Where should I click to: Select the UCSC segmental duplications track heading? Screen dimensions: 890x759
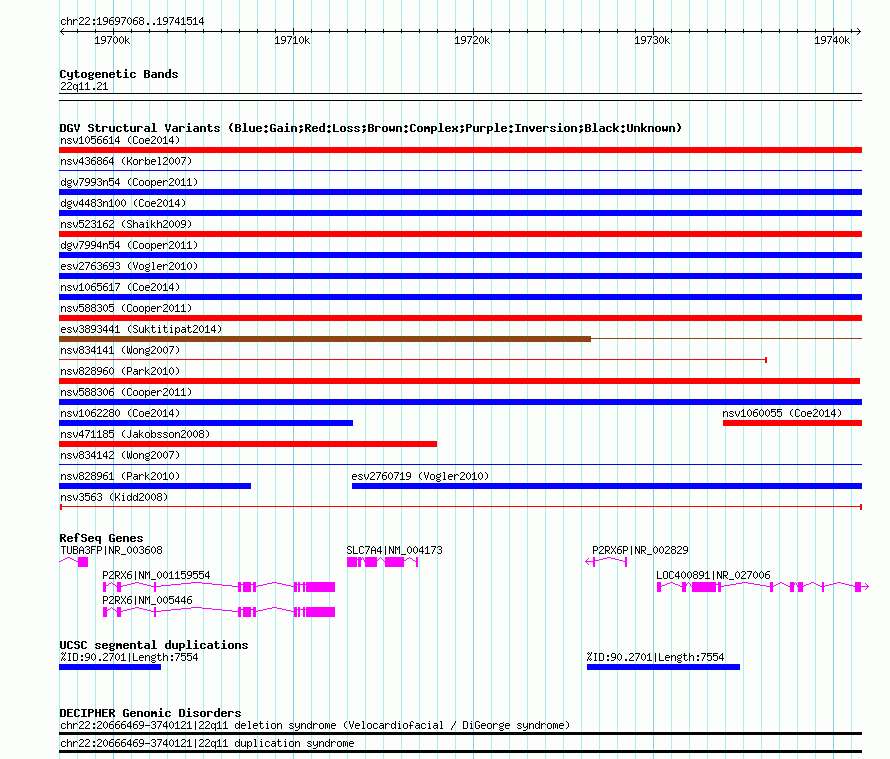[154, 645]
